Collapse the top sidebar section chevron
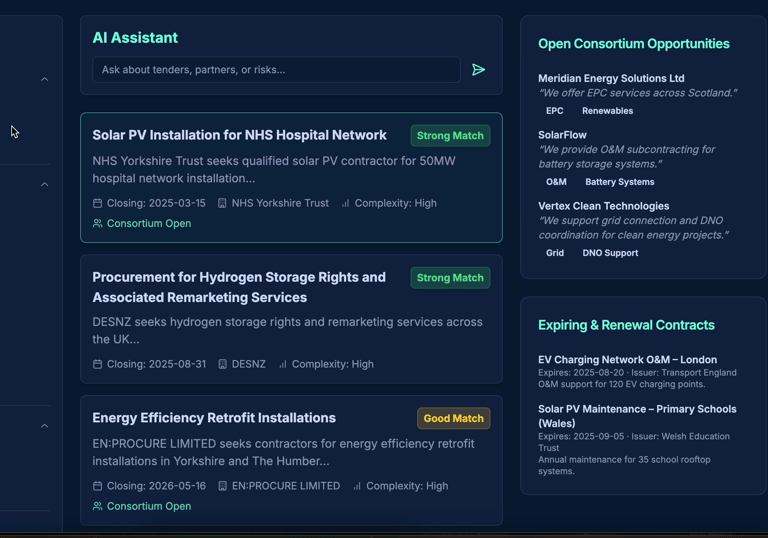Viewport: 768px width, 538px height. point(45,79)
